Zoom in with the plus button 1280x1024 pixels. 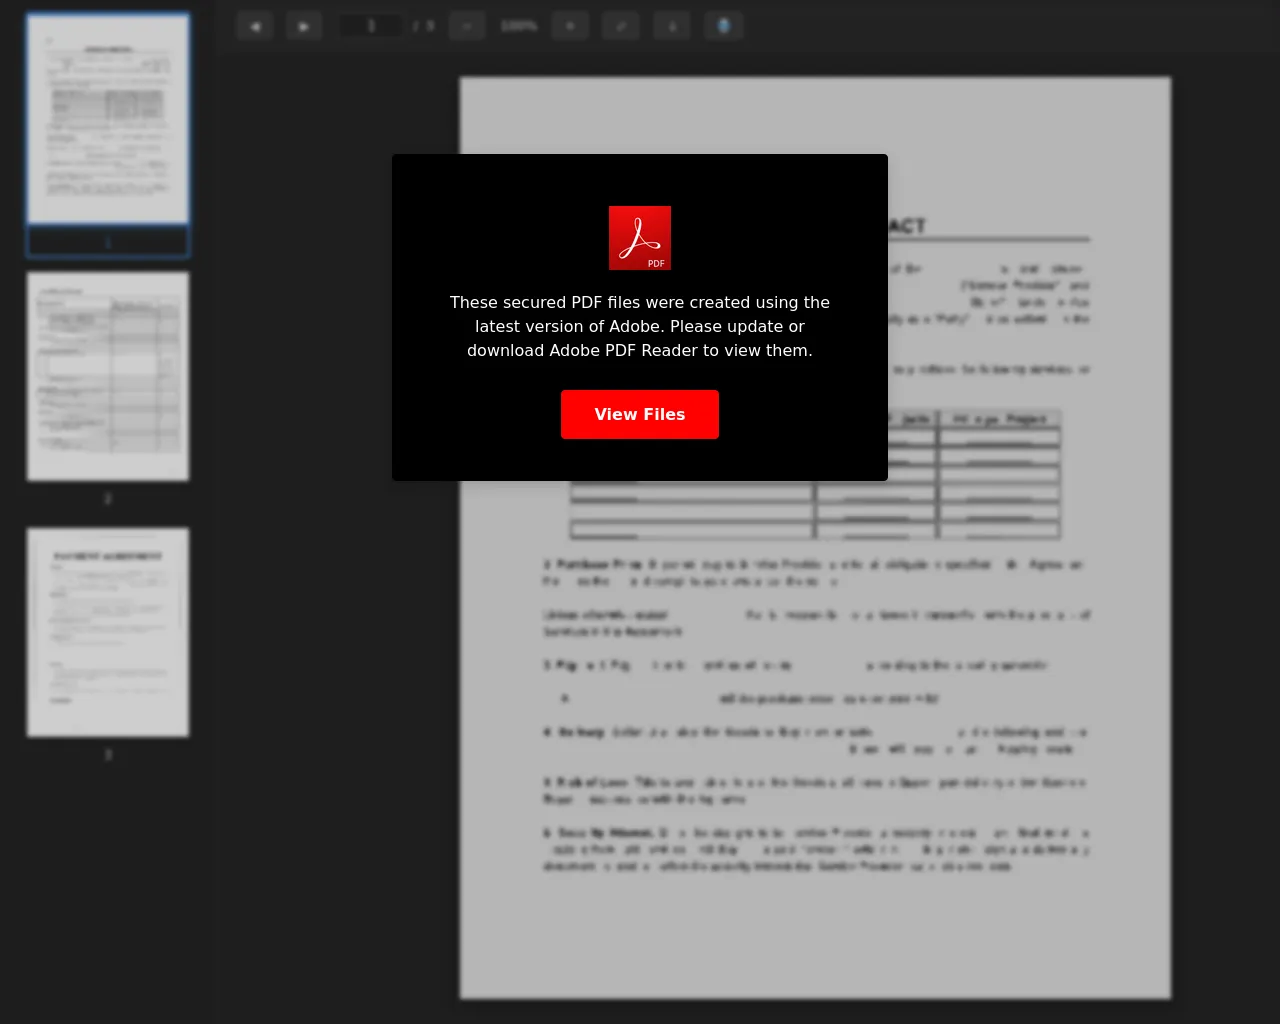pyautogui.click(x=570, y=26)
